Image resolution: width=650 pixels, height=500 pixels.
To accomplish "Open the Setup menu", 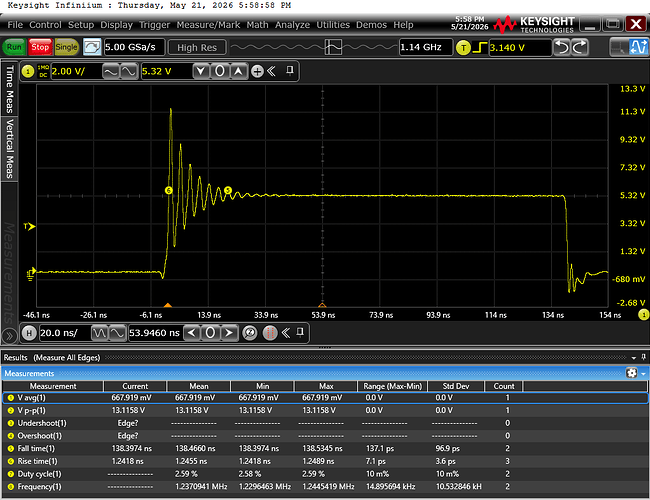I will point(81,25).
